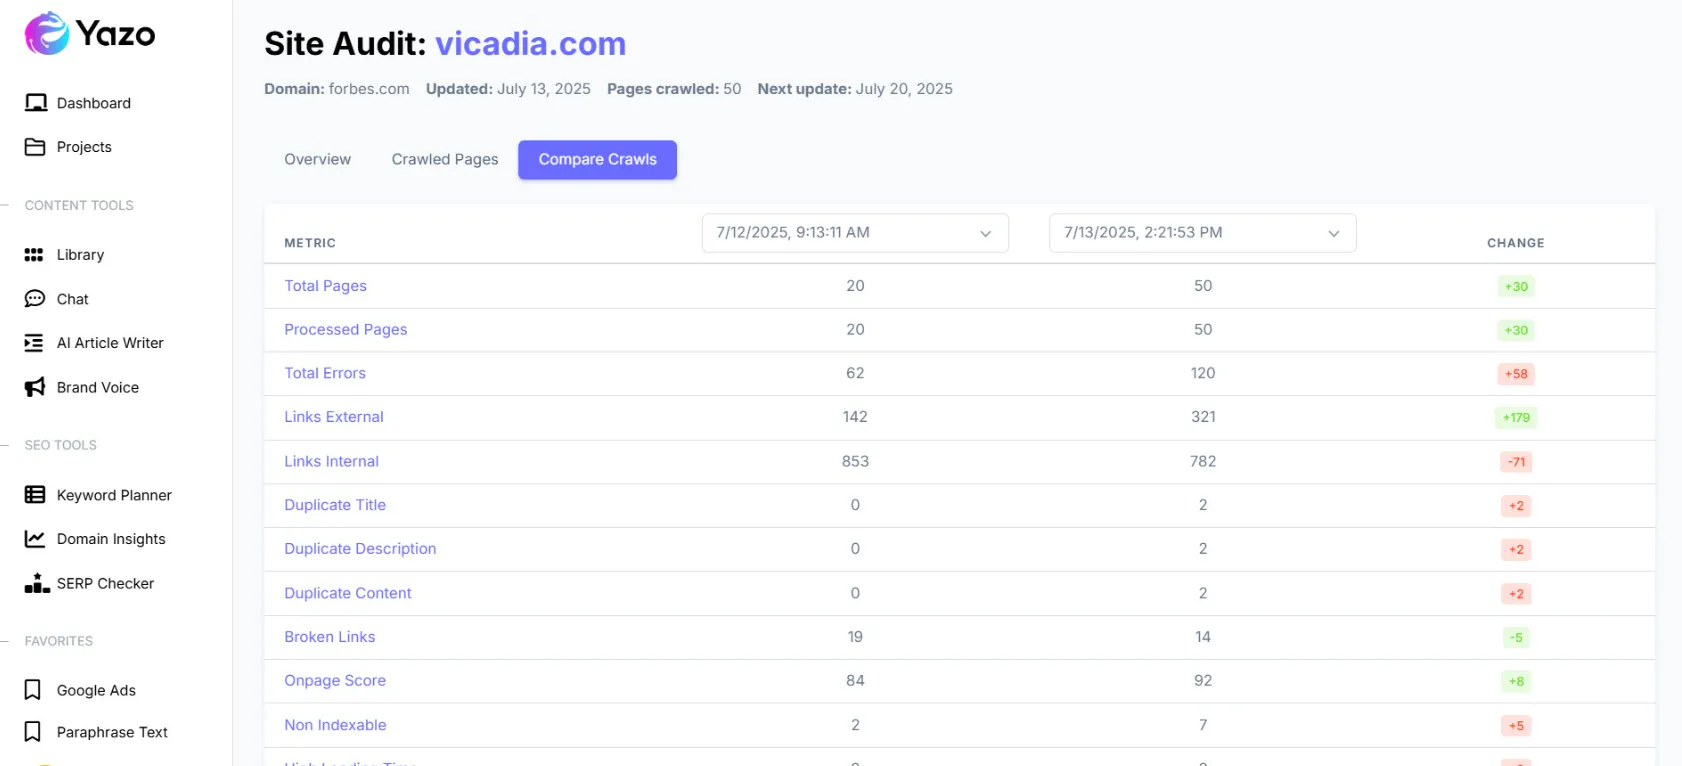The width and height of the screenshot is (1682, 766).
Task: Open AI Article Writer label
Action: pos(110,343)
